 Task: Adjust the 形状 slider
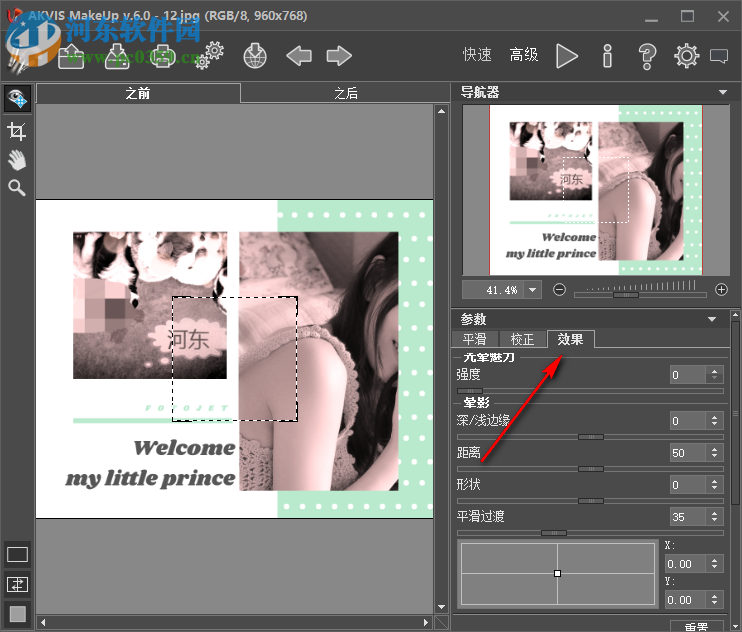(591, 500)
